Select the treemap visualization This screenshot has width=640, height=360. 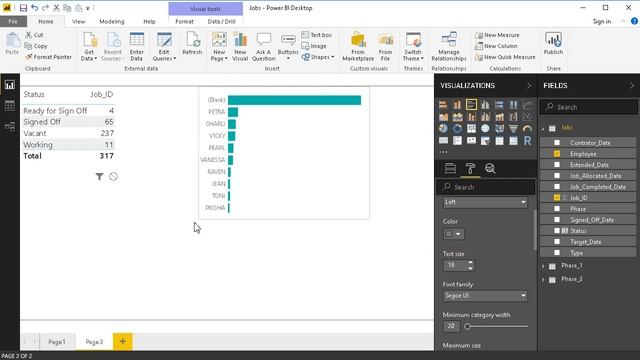[x=471, y=129]
